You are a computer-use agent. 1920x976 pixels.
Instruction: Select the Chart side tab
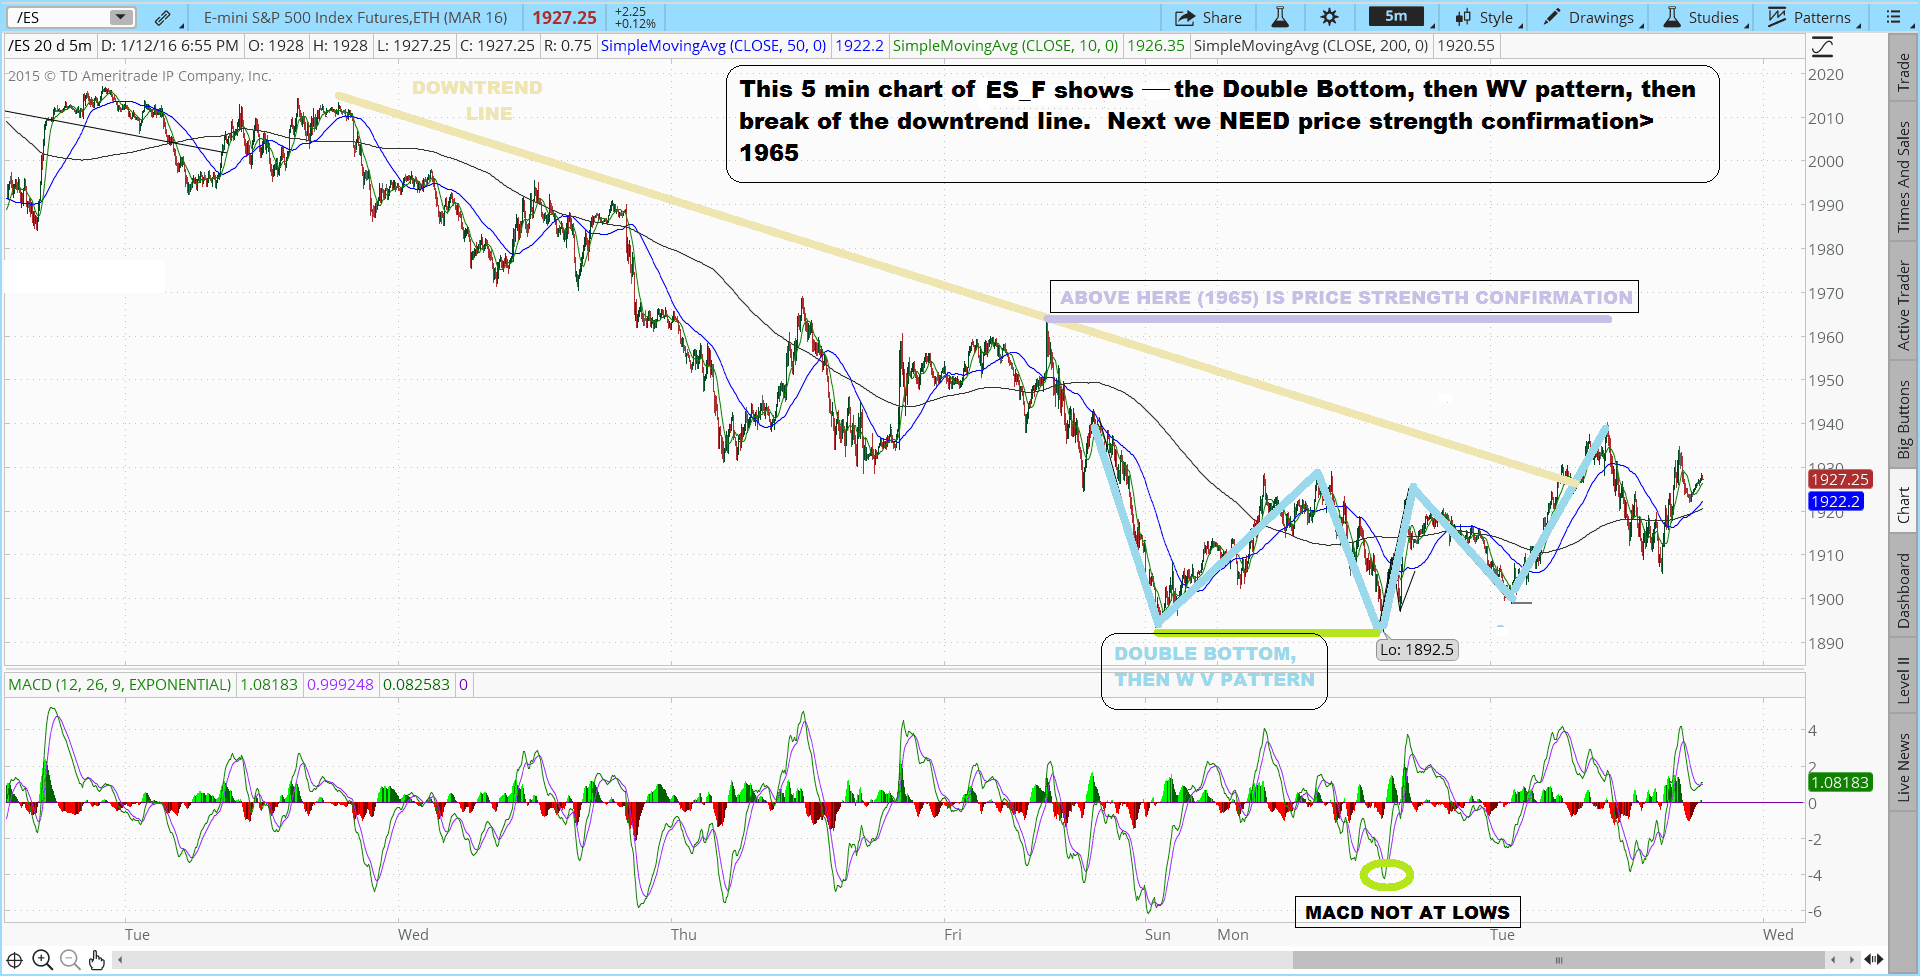pyautogui.click(x=1904, y=505)
